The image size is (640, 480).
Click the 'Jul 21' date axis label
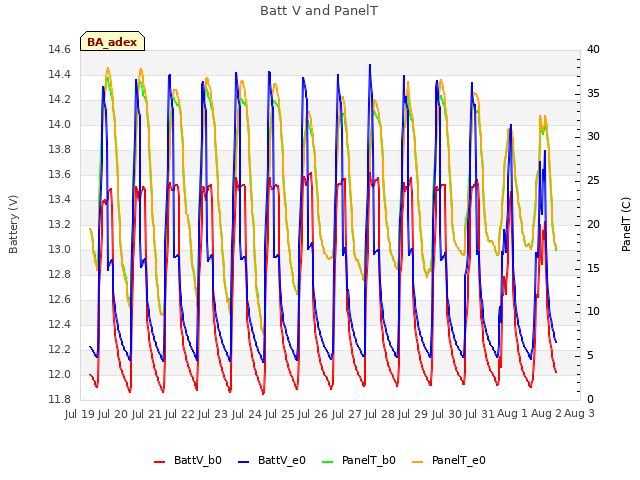[147, 414]
